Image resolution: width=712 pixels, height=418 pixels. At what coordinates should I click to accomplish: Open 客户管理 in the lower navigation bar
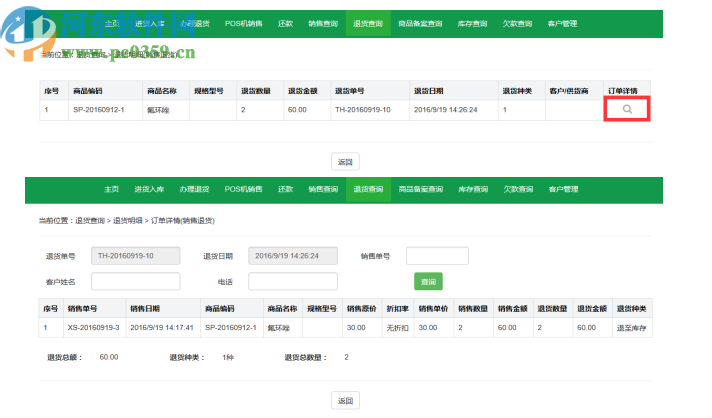point(563,189)
